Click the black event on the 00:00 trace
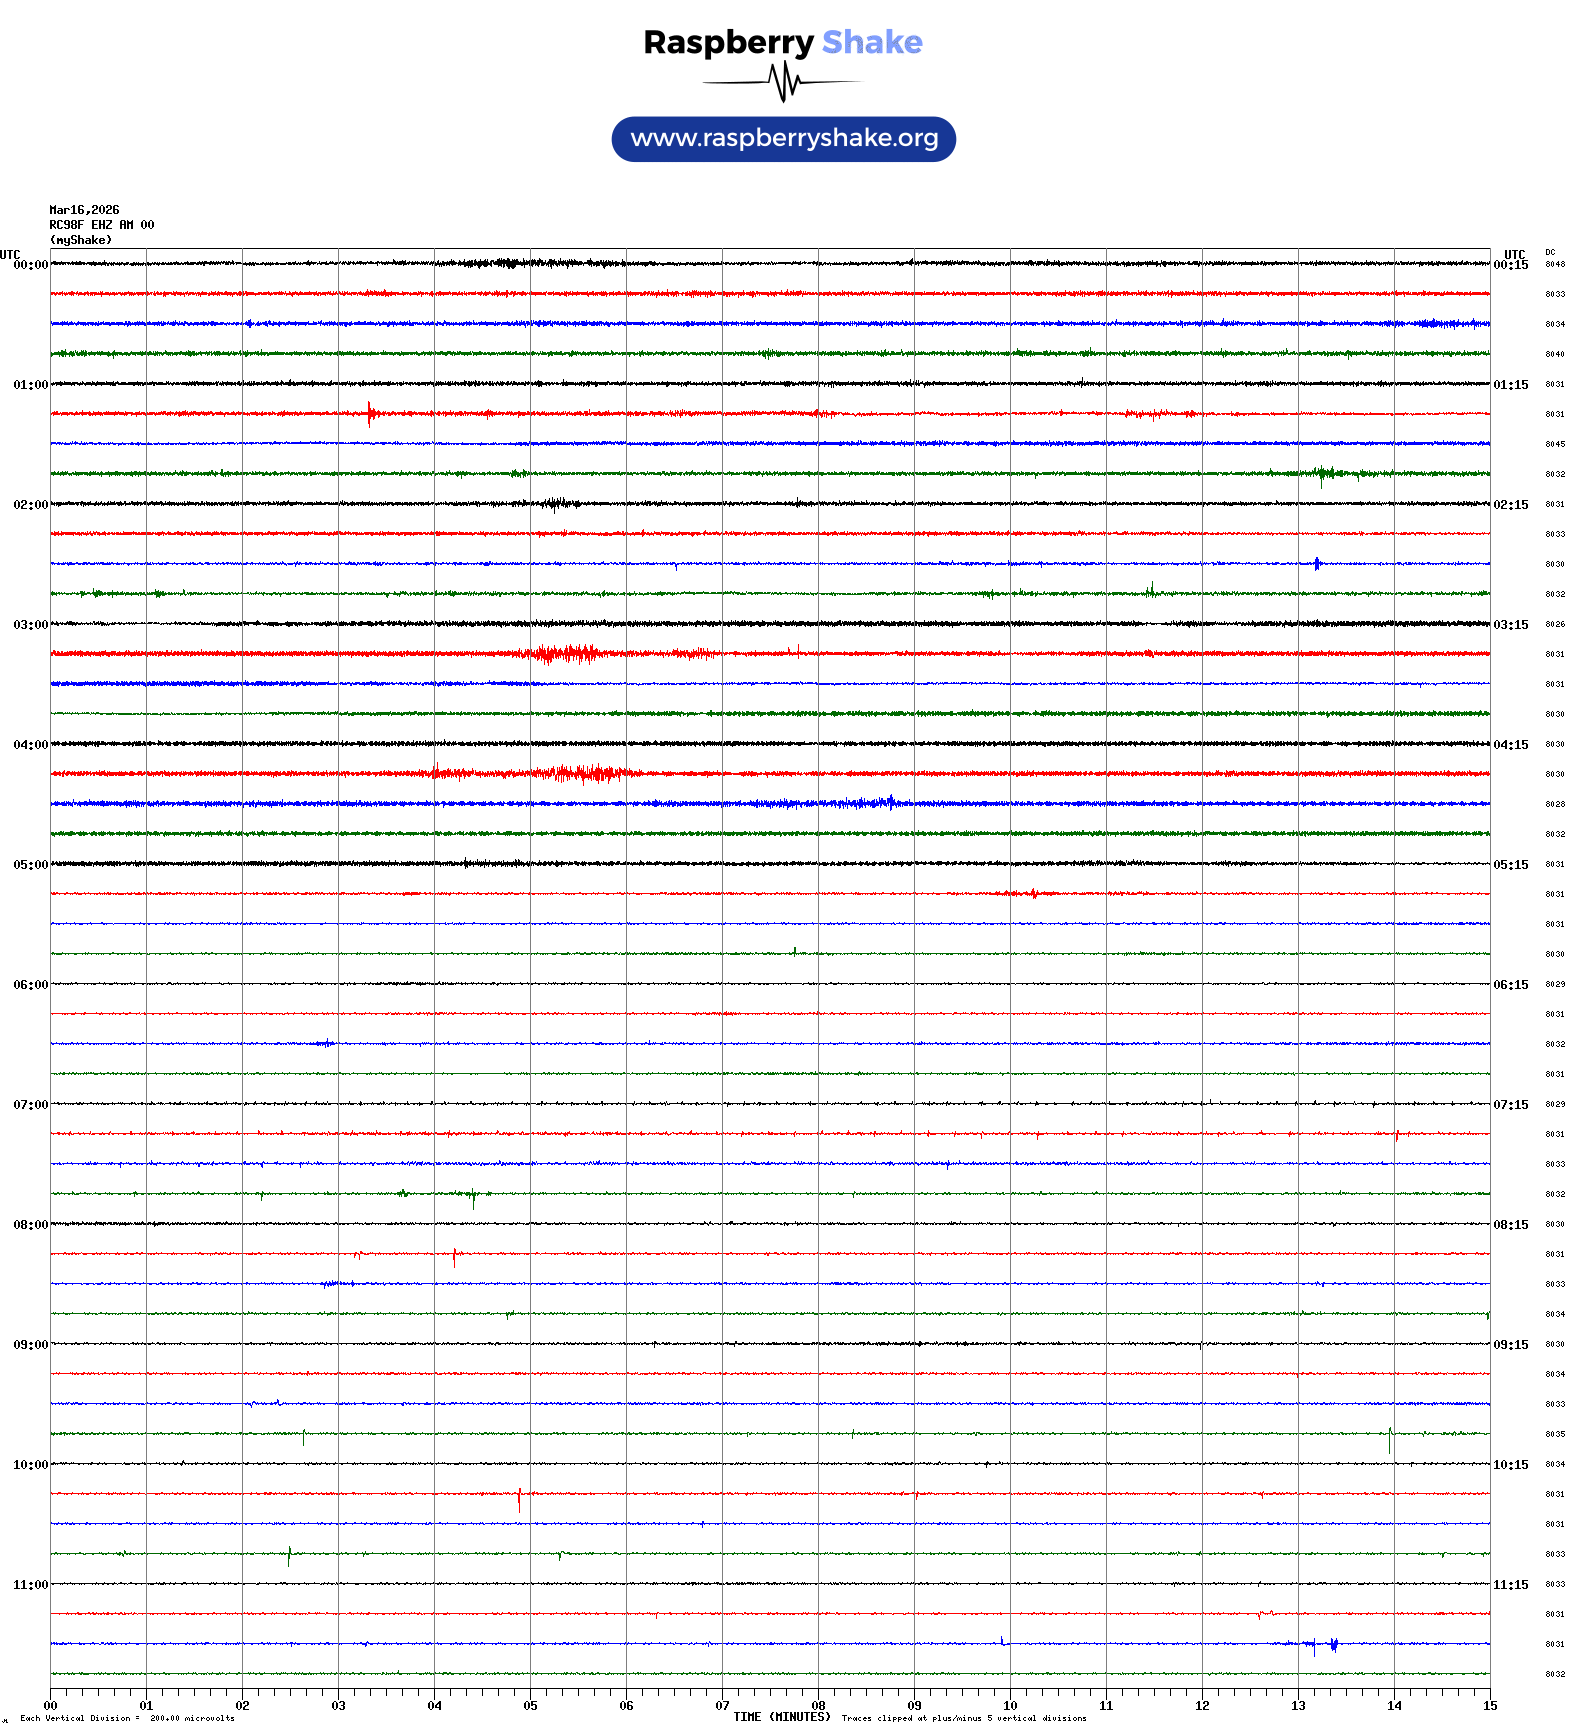Image resolution: width=1570 pixels, height=1732 pixels. (x=510, y=264)
